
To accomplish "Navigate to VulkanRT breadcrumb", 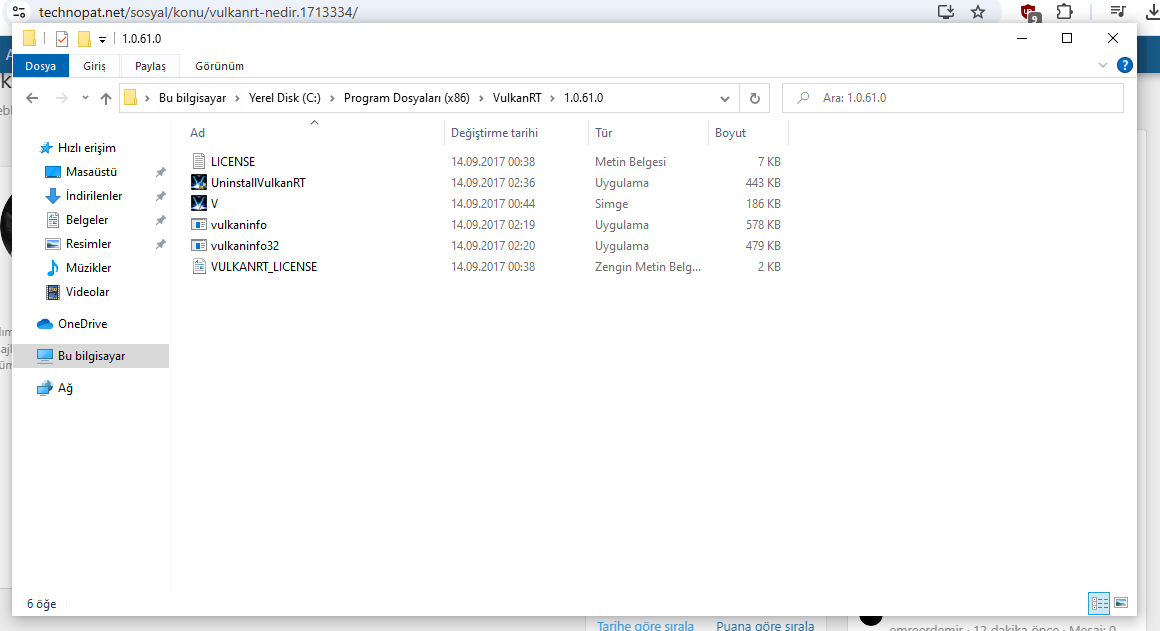I will click(x=517, y=98).
